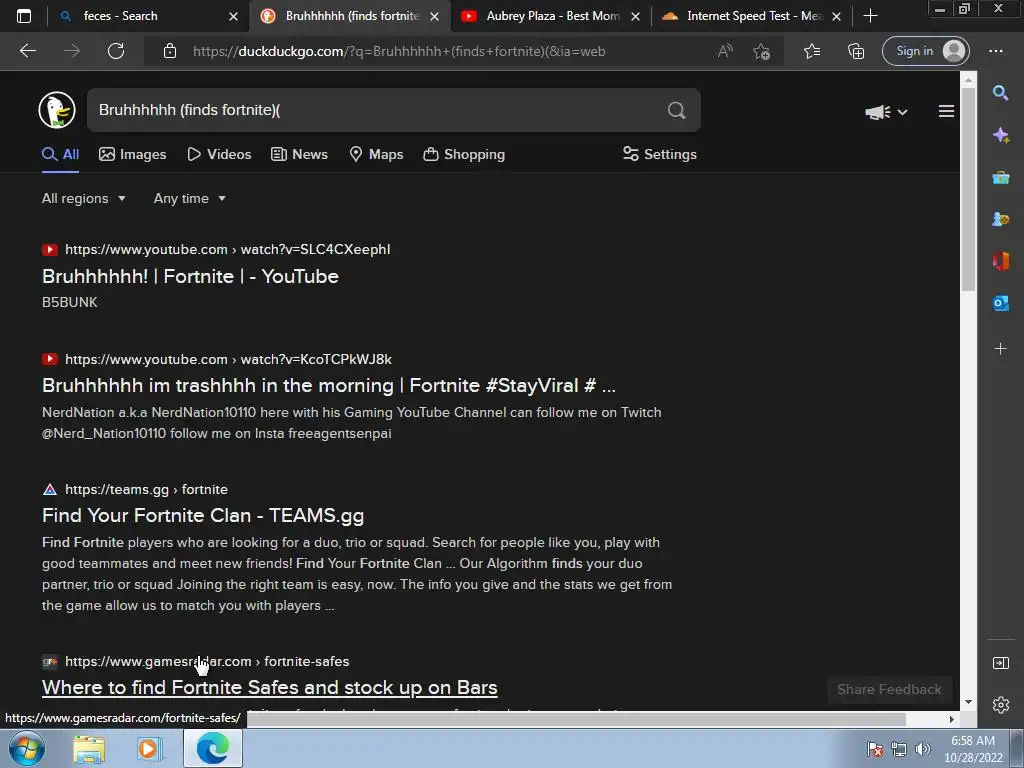Add this page to favorites star icon
Viewport: 1024px width, 768px height.
761,51
